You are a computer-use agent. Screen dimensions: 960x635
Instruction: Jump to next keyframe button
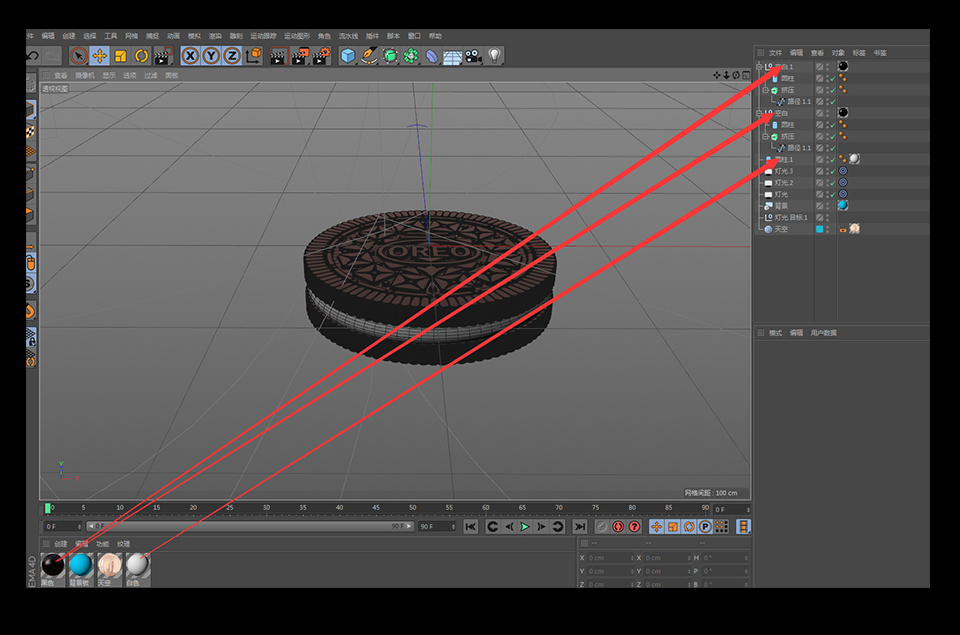[557, 527]
